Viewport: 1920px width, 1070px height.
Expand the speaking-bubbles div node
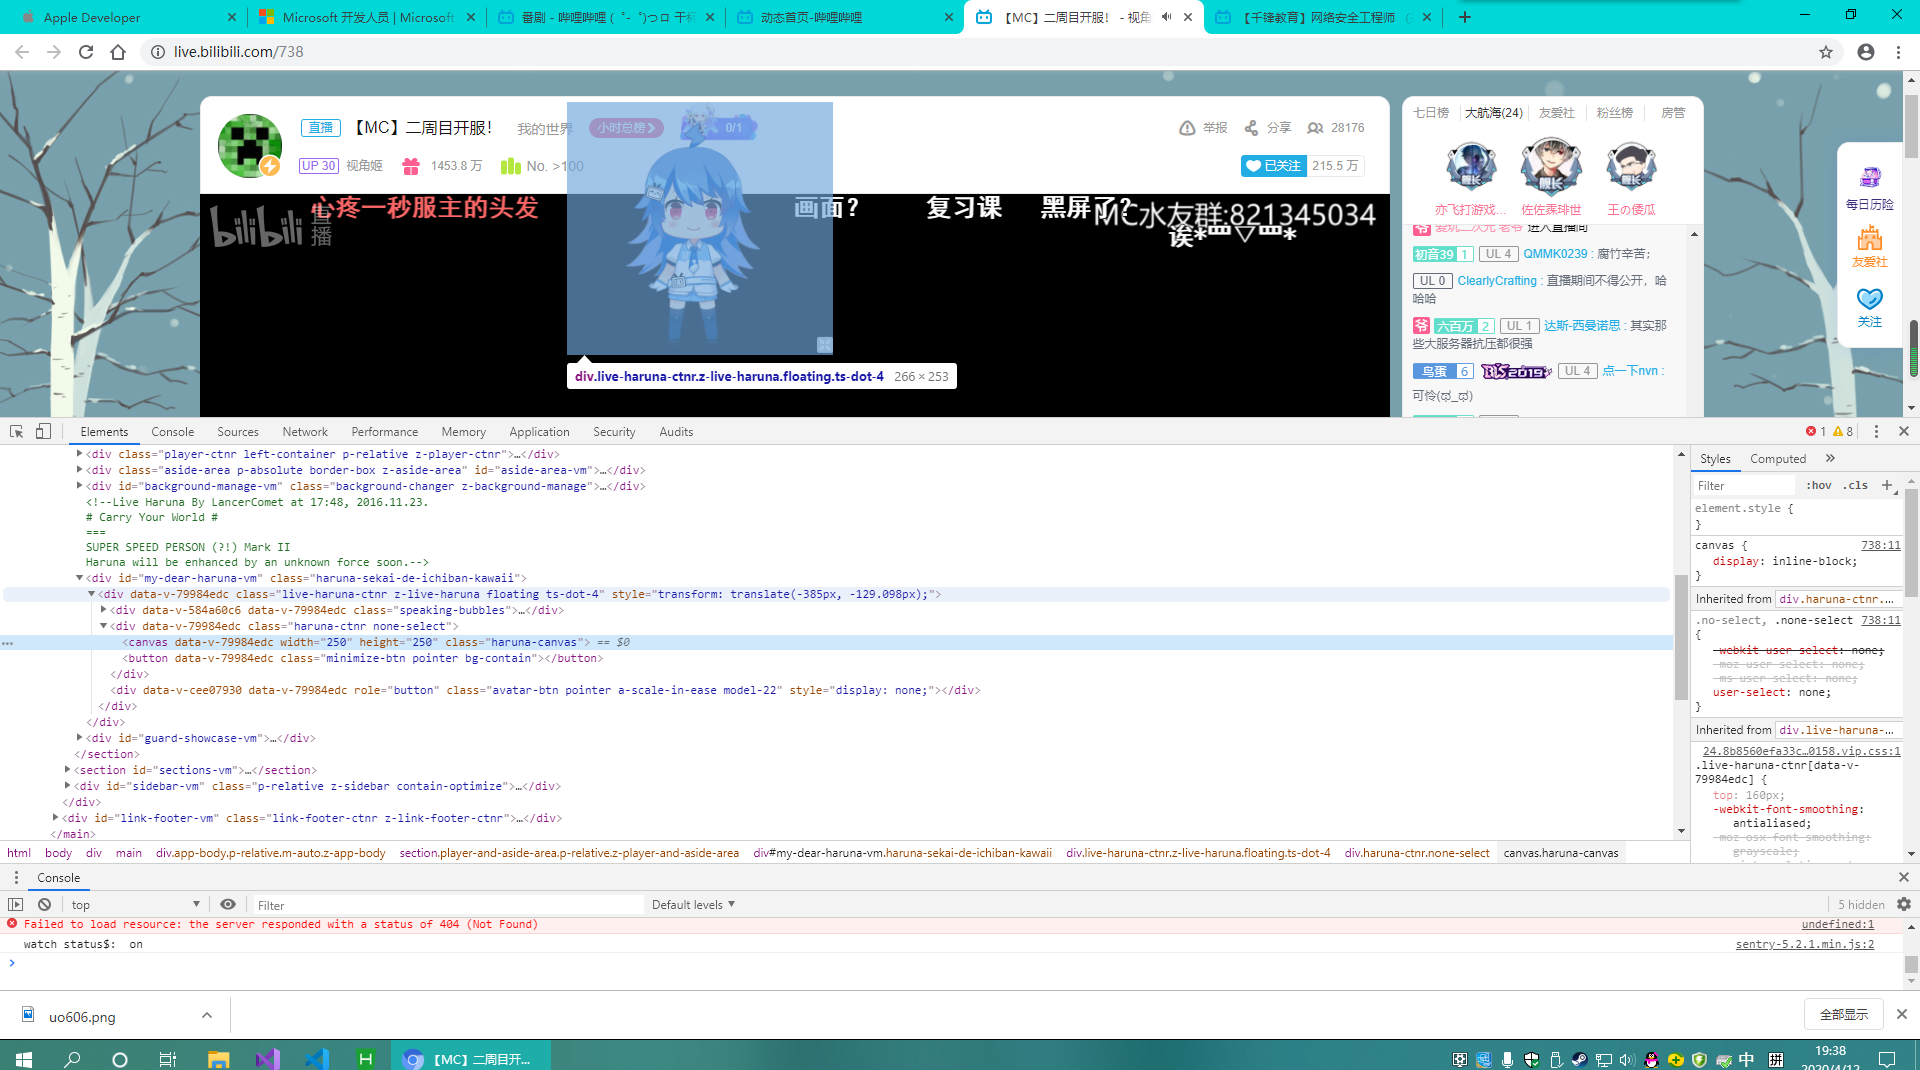tap(103, 610)
